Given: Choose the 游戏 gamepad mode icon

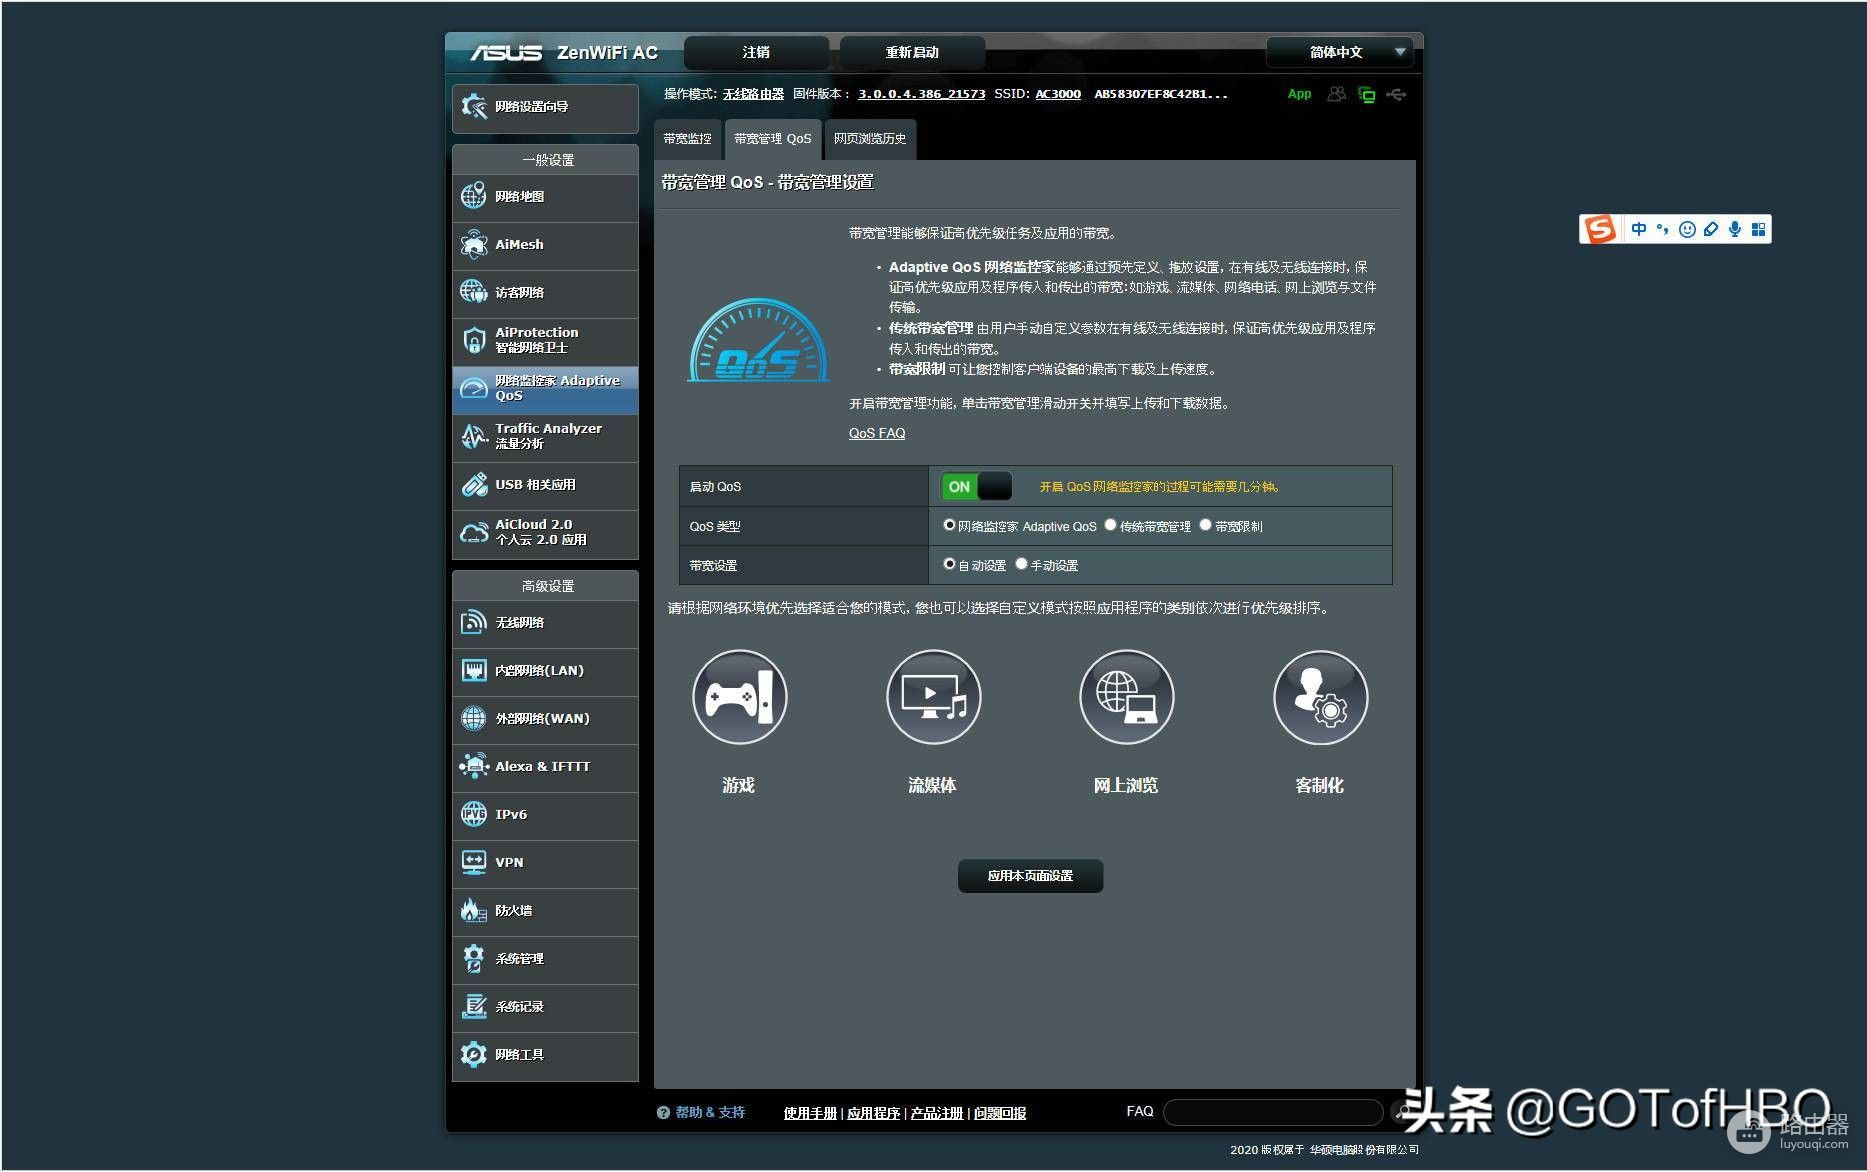Looking at the screenshot, I should coord(739,697).
